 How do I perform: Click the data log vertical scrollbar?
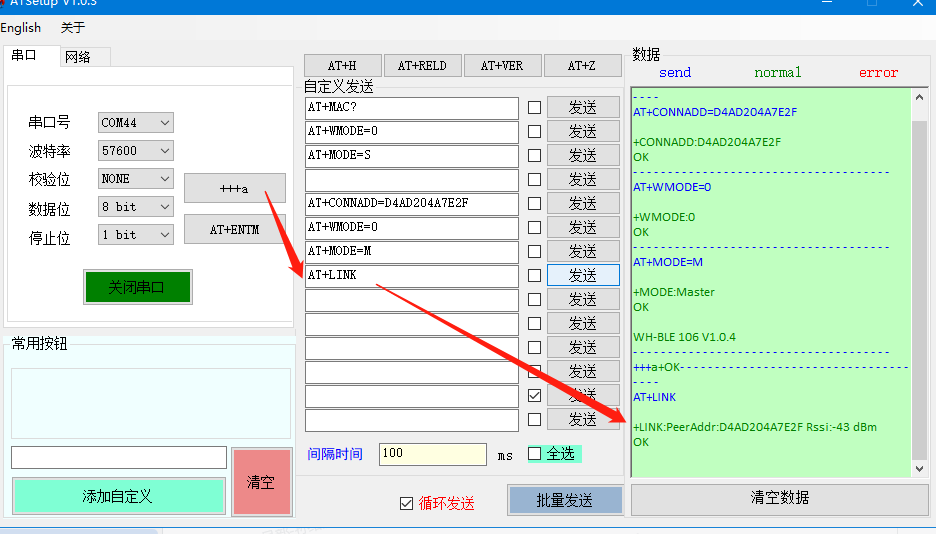(920, 280)
